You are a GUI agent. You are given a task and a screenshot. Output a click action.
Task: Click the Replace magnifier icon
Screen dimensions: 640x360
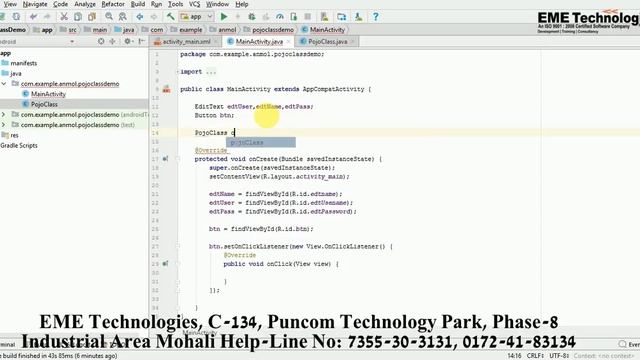(122, 17)
